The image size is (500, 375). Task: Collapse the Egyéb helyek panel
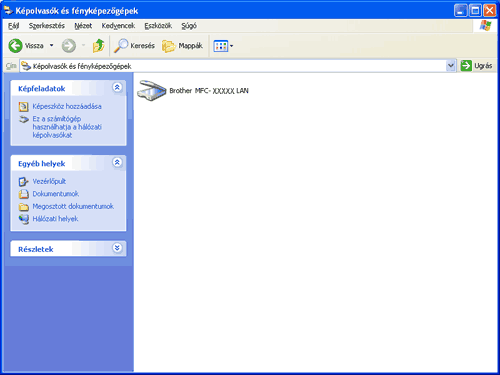pos(117,162)
